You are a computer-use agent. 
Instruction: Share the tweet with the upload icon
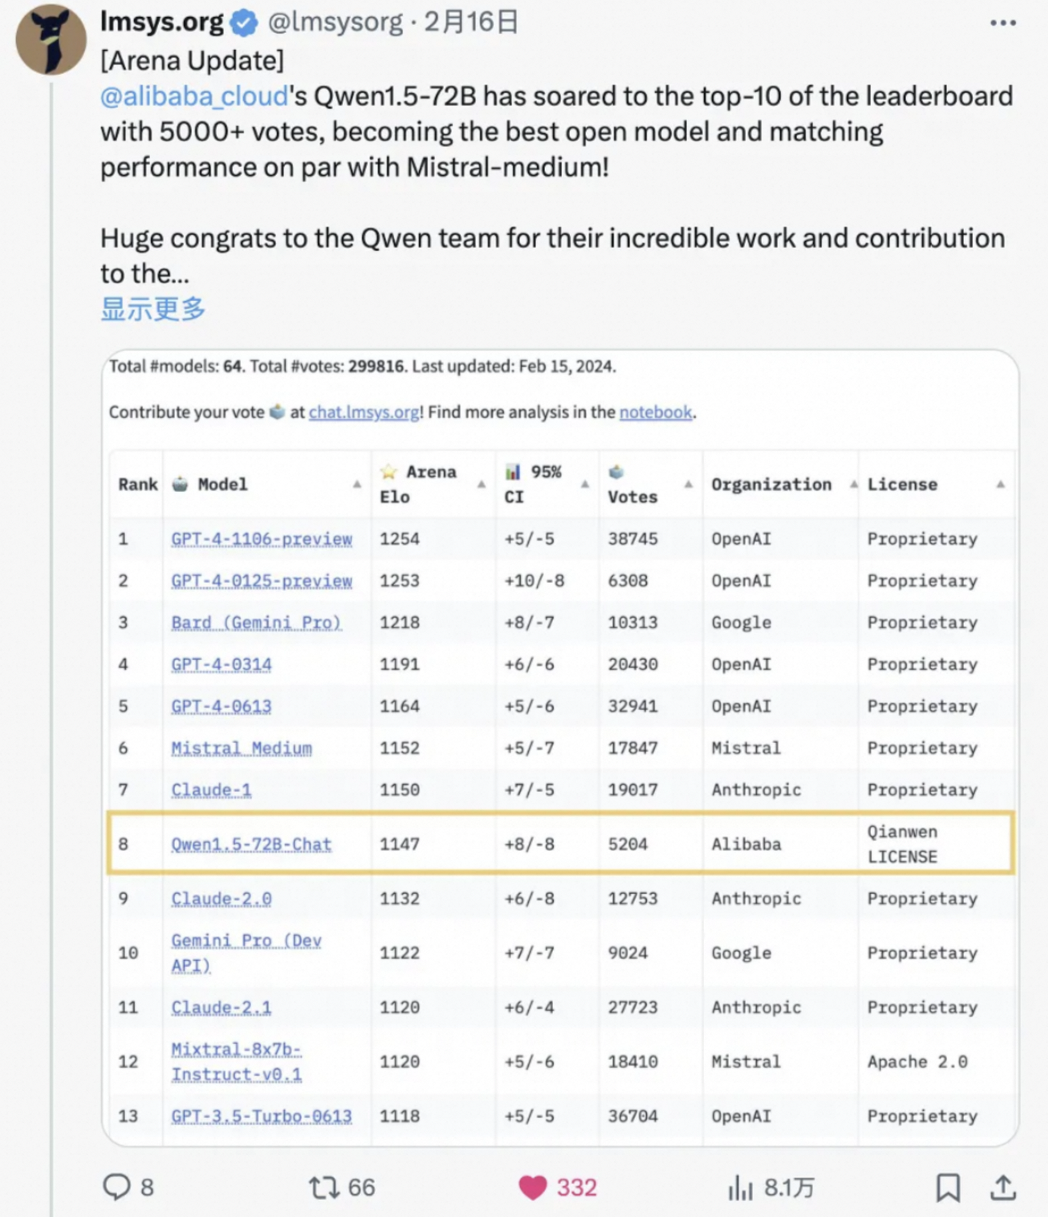click(x=1003, y=1187)
